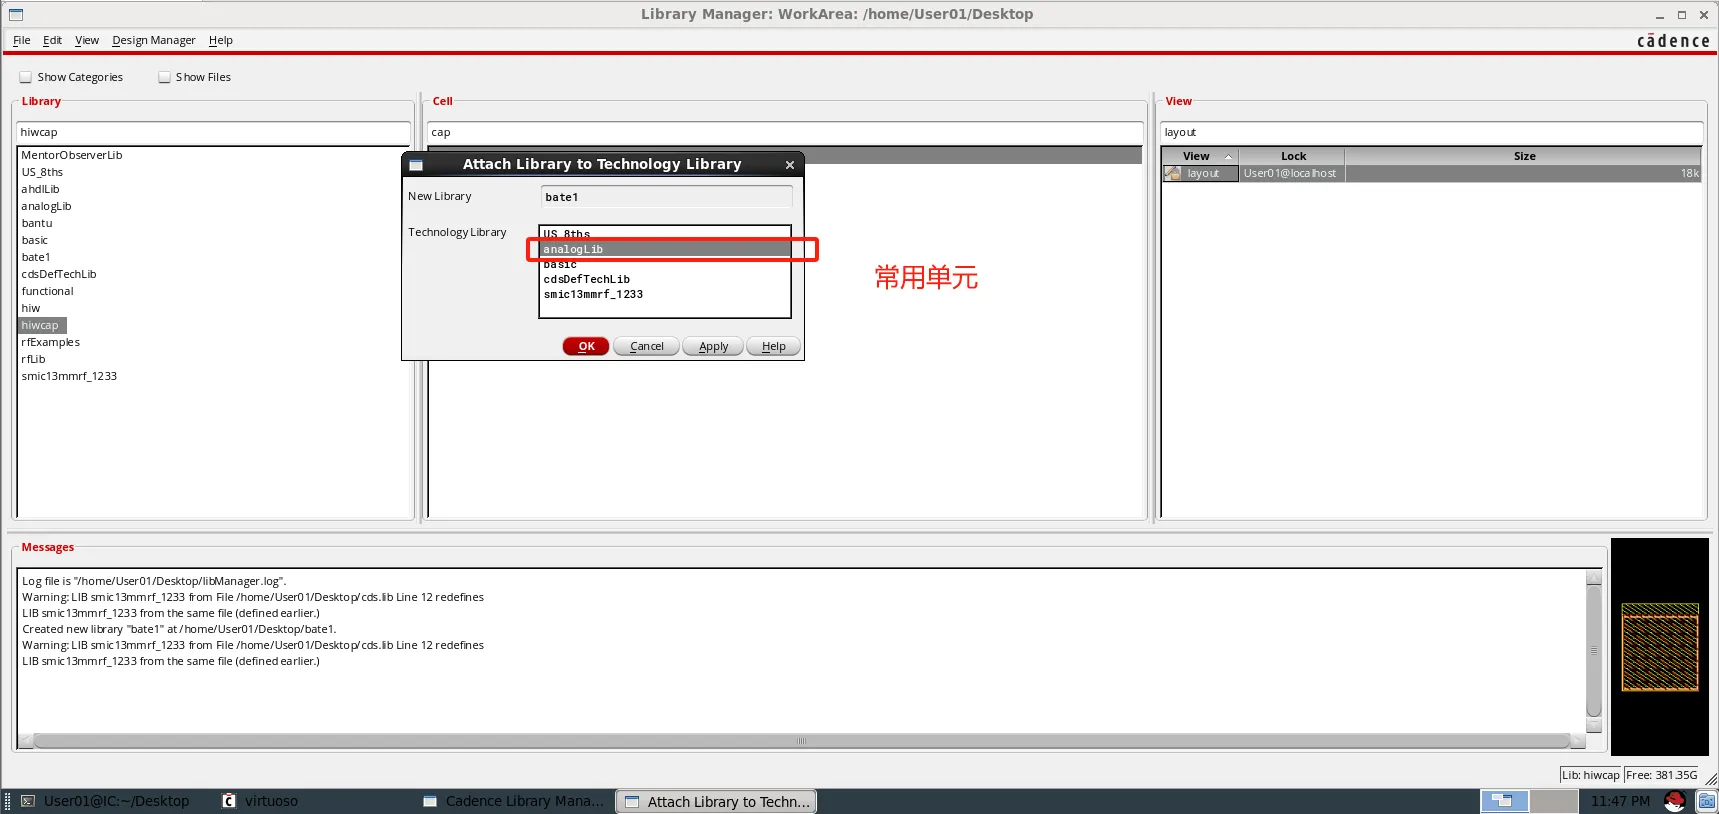Close the Attach Library dialog
This screenshot has width=1719, height=814.
[790, 165]
